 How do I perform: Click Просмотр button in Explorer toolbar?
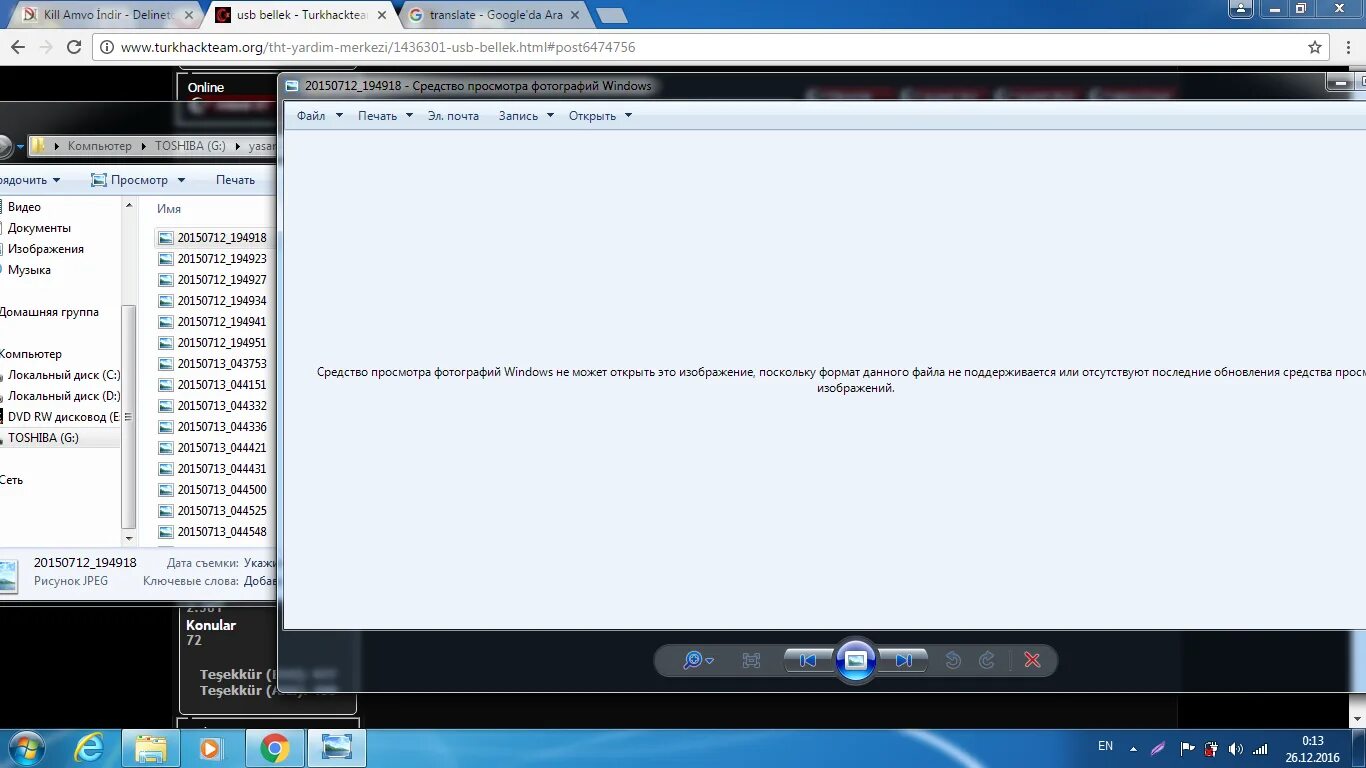pyautogui.click(x=129, y=180)
